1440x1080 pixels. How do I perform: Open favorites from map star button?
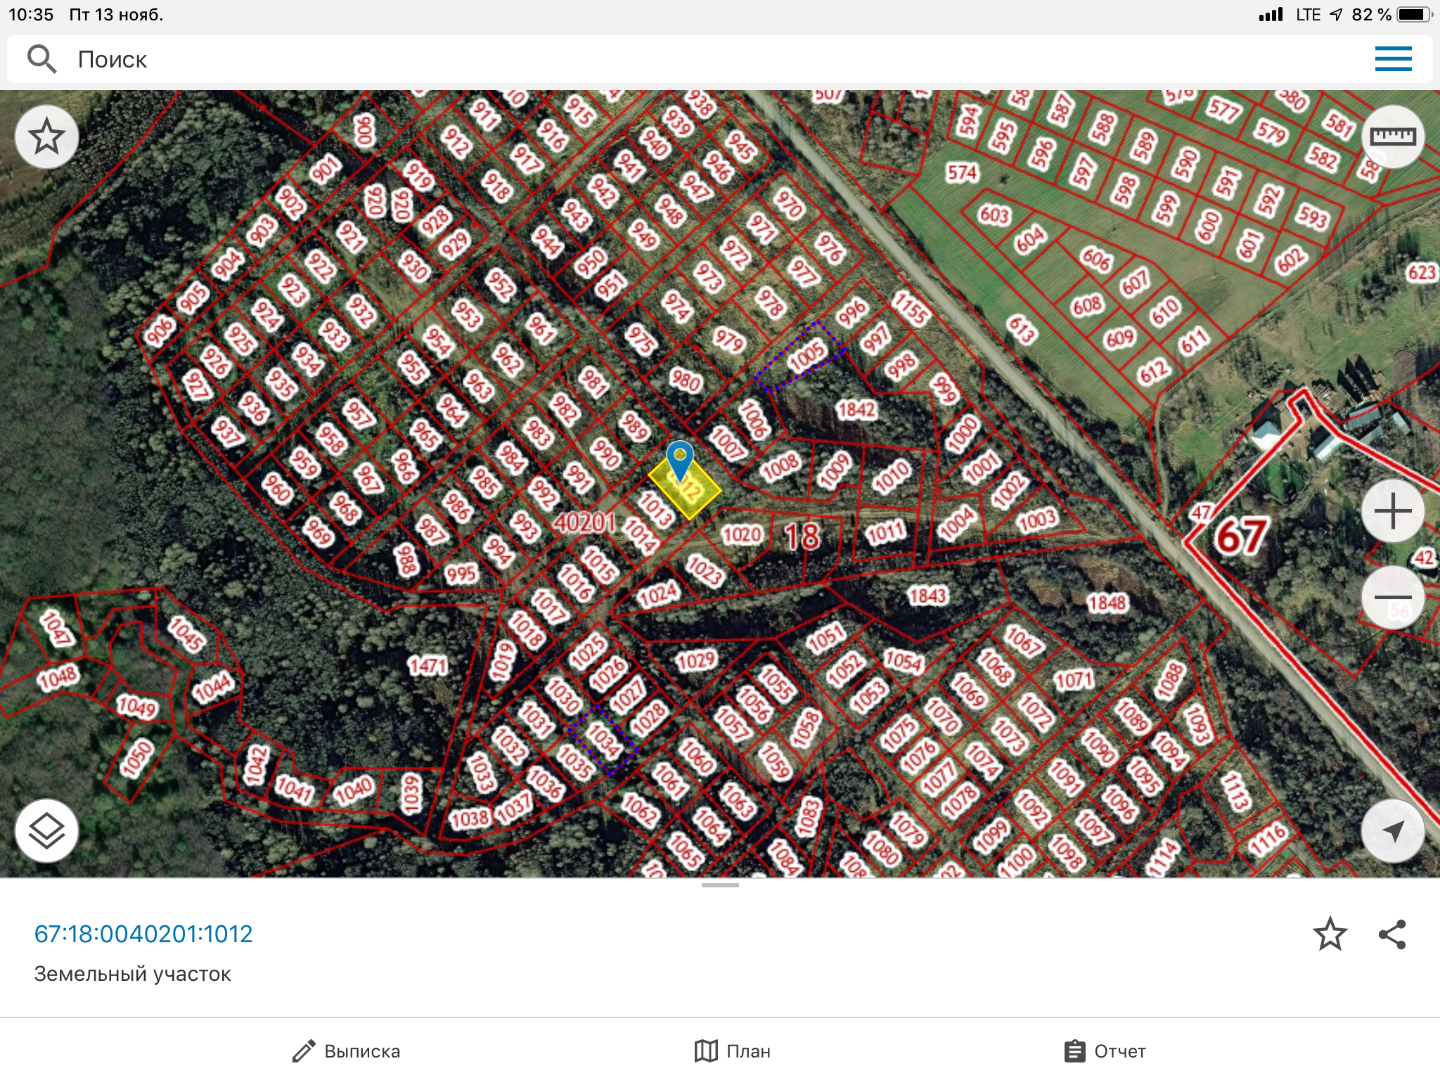tap(47, 136)
